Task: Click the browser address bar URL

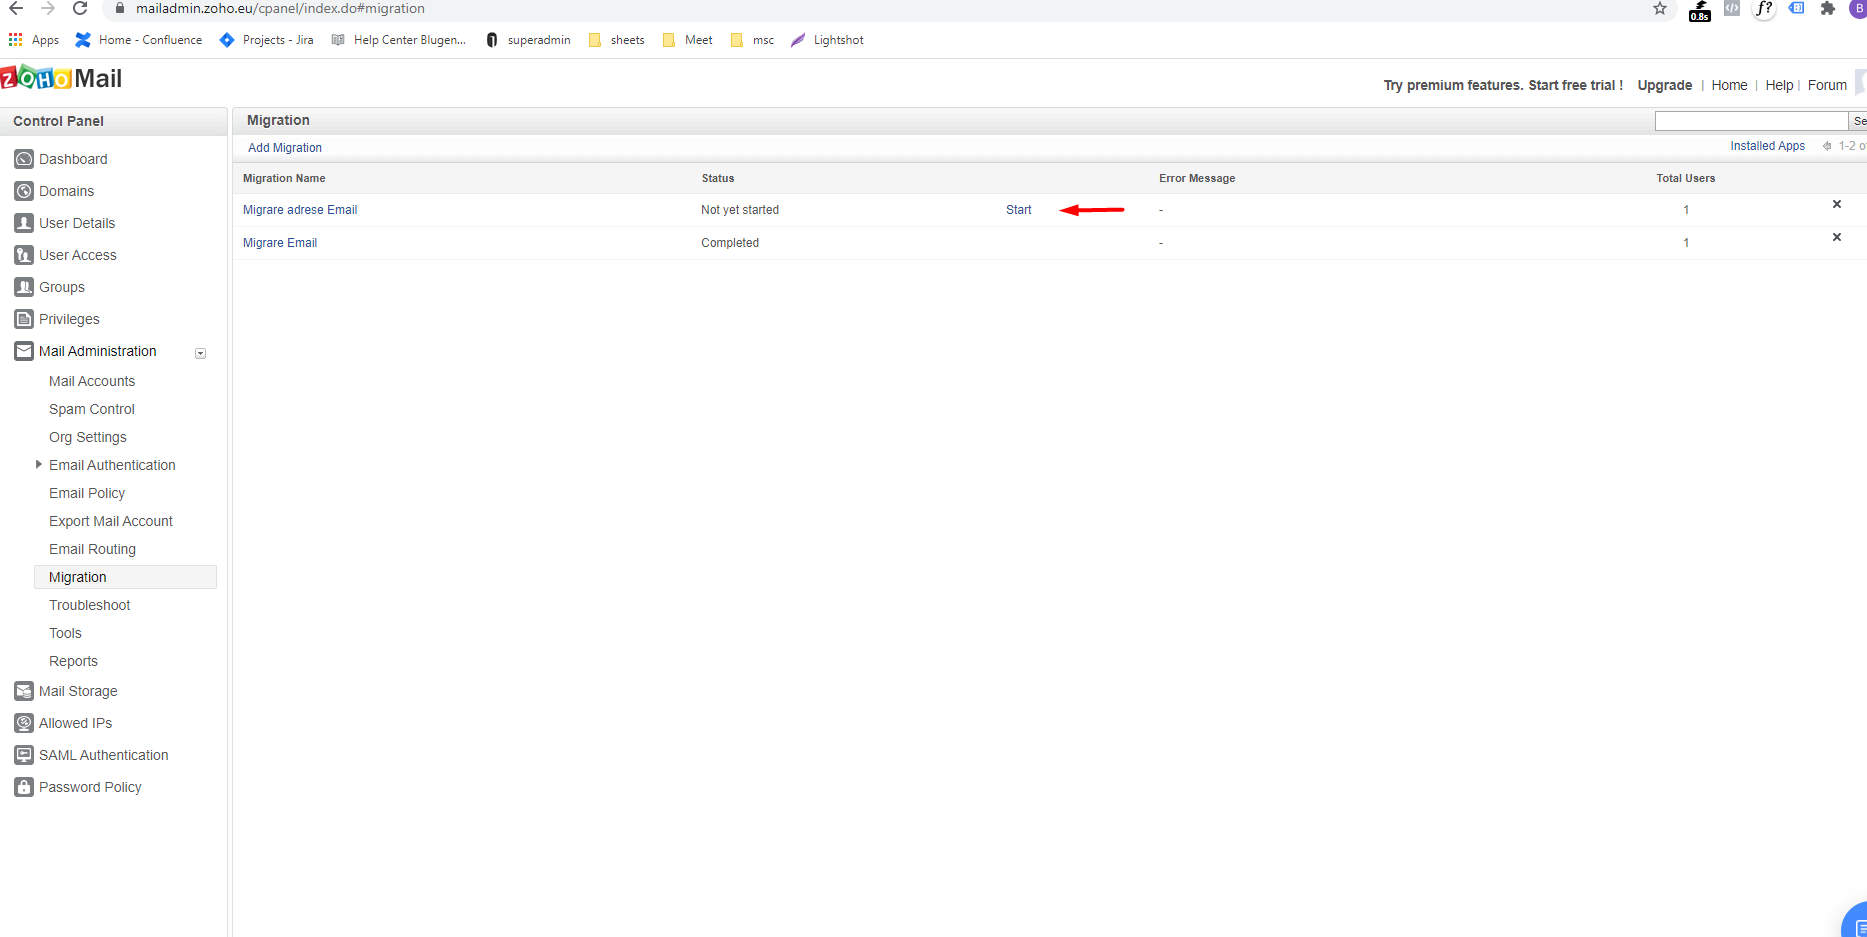Action: [x=280, y=8]
